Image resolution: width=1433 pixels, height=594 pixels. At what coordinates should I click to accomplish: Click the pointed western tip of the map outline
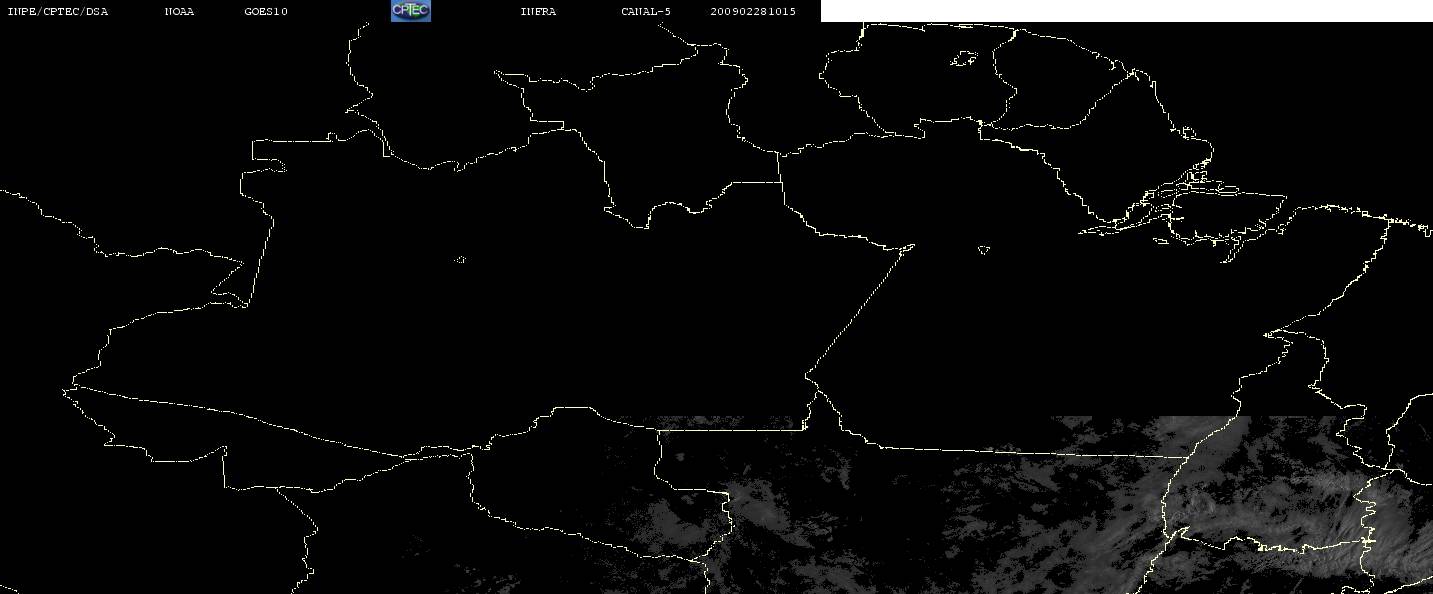click(68, 390)
